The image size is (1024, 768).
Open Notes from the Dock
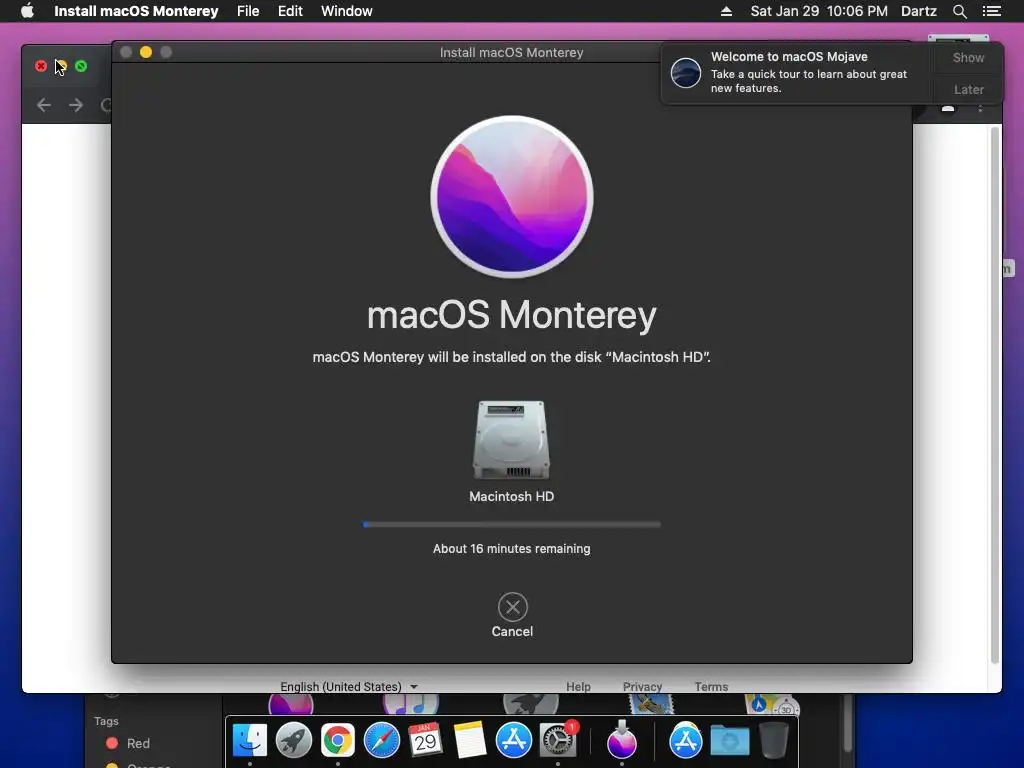470,741
